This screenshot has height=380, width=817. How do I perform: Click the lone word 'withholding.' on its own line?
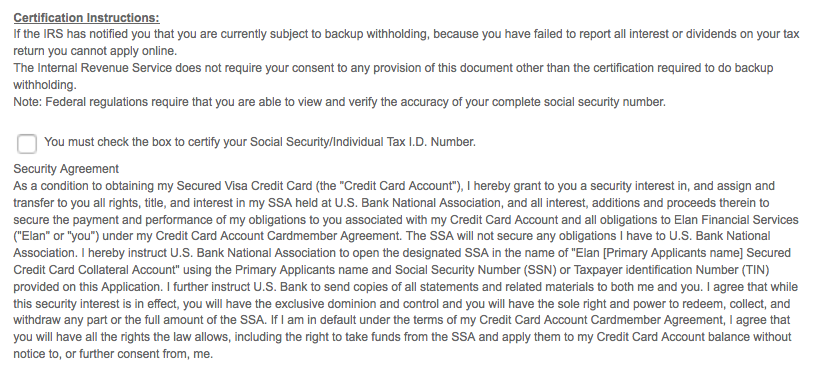(x=45, y=85)
